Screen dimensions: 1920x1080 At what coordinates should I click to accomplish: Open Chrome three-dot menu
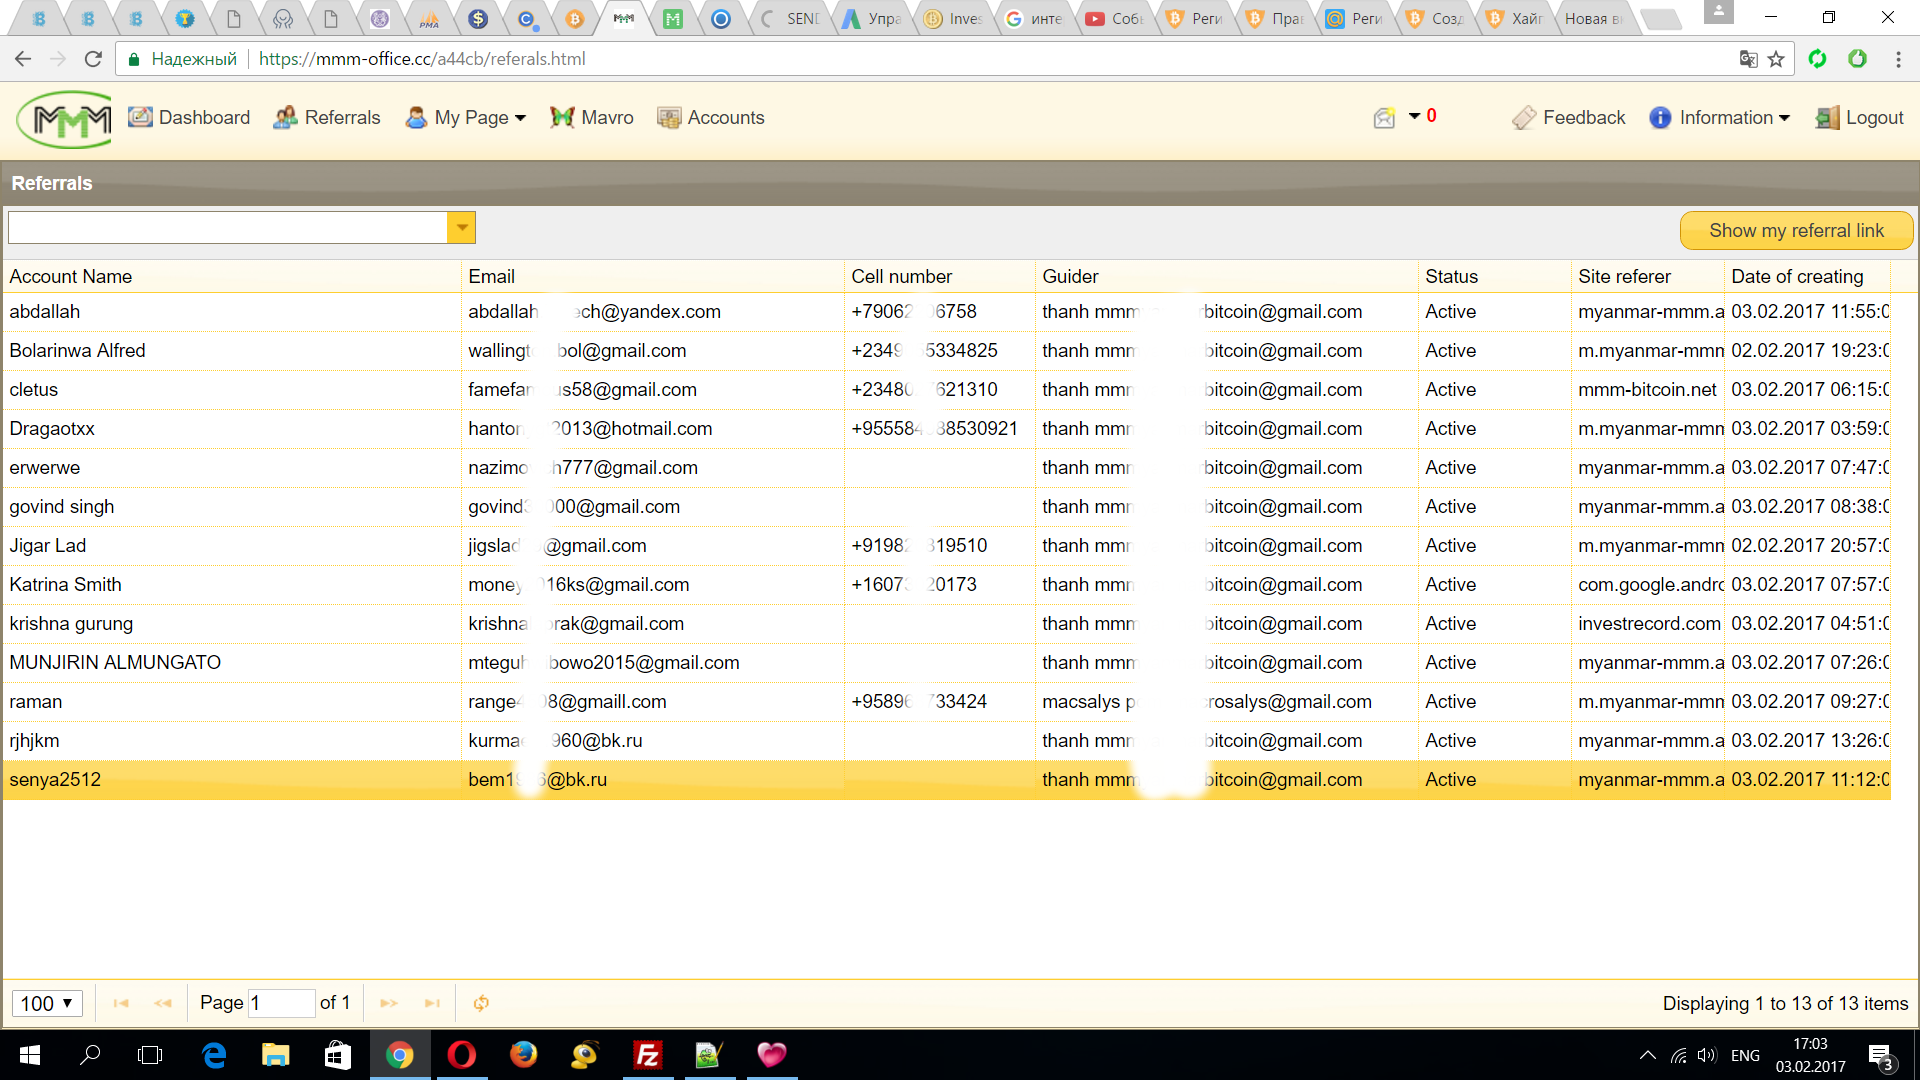[1898, 59]
